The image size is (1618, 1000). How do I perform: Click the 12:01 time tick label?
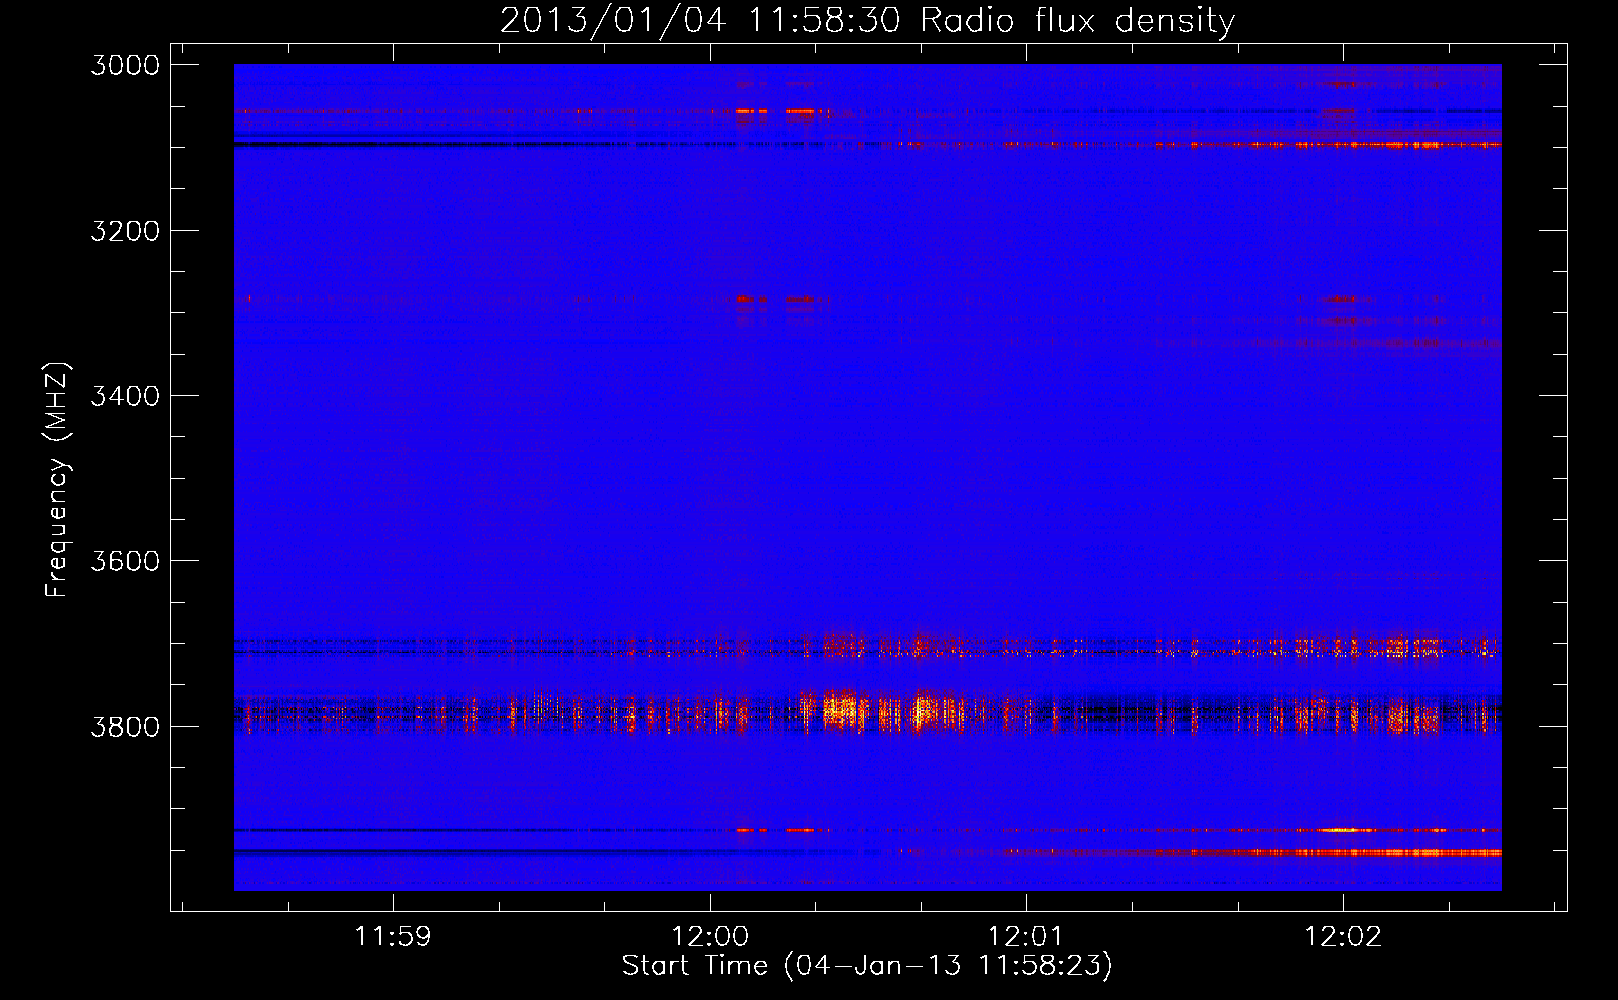tap(1026, 936)
